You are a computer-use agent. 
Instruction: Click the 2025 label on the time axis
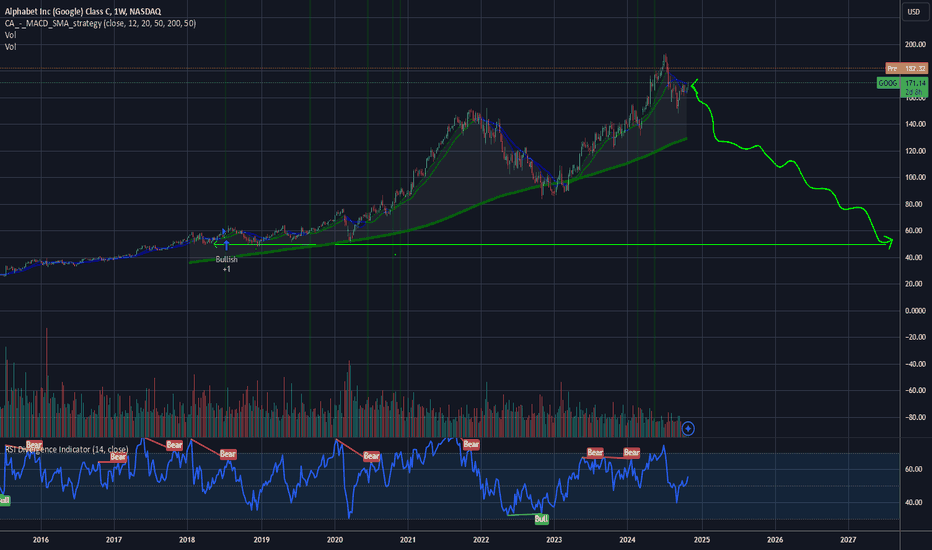pos(701,540)
